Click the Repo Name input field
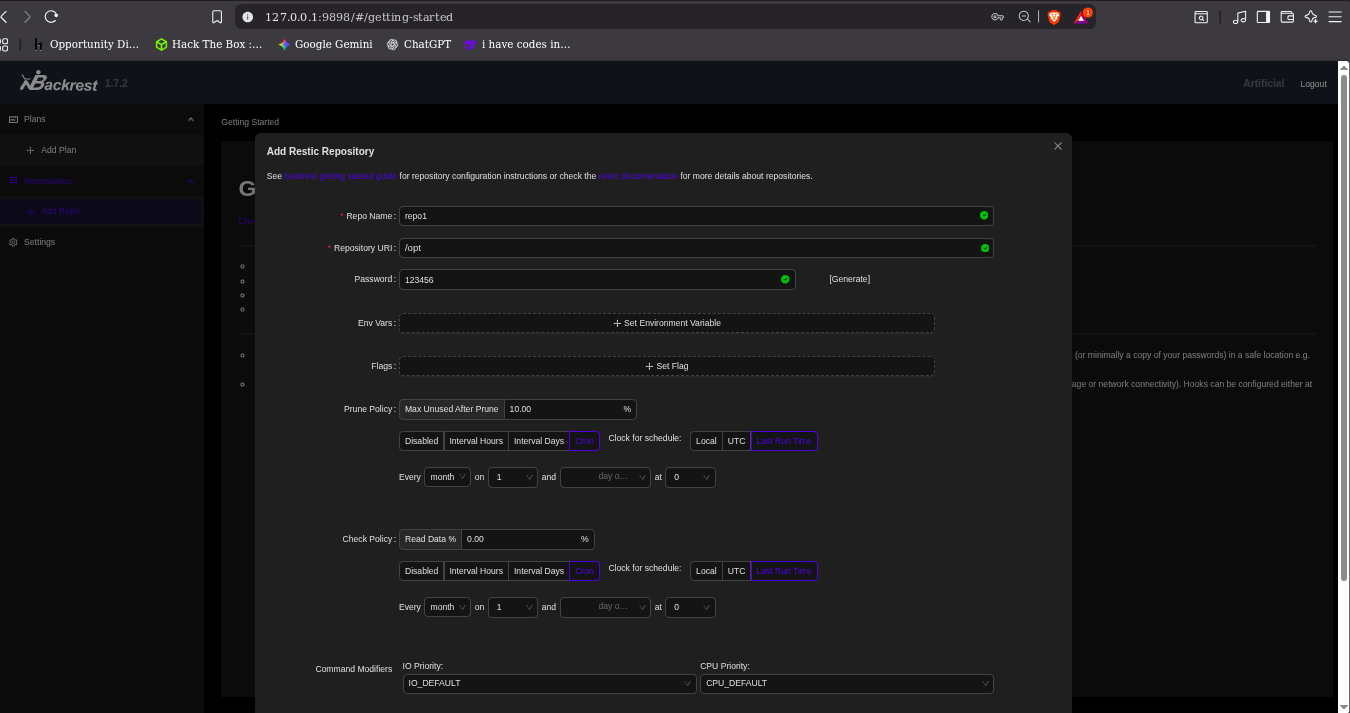 point(688,216)
